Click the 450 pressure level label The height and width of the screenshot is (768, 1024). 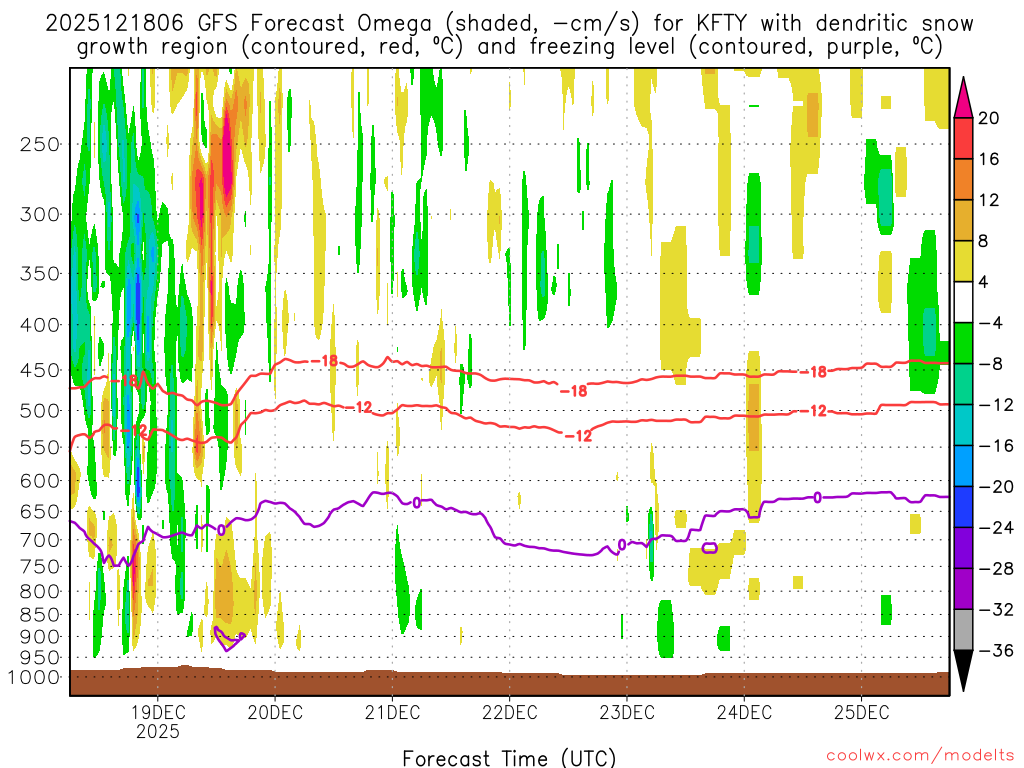tap(40, 370)
